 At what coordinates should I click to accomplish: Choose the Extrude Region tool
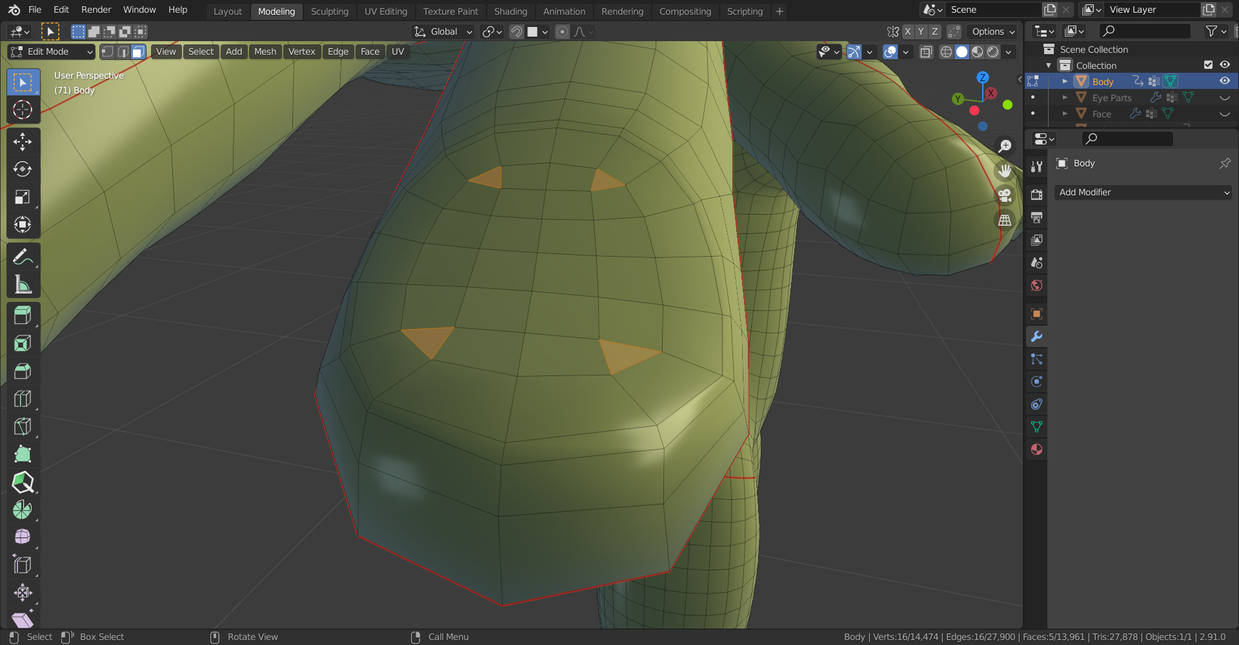coord(22,316)
